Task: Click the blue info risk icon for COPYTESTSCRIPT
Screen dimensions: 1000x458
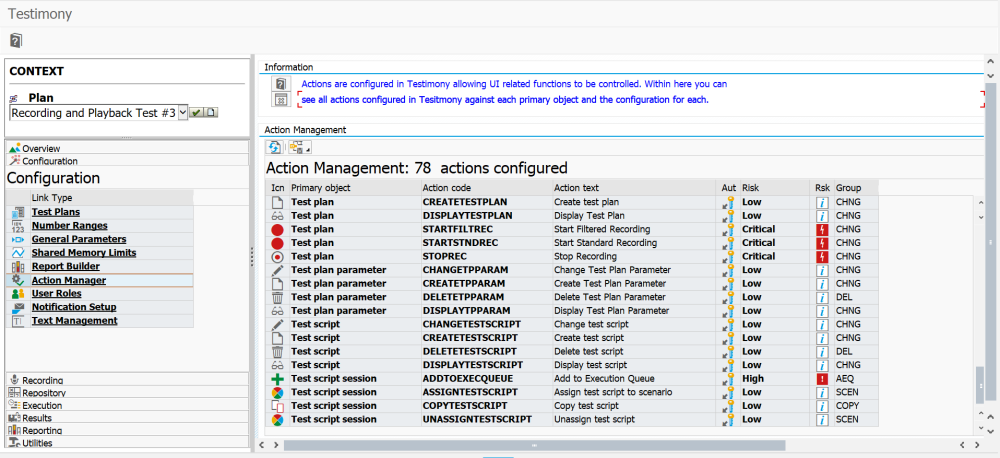Action: [823, 406]
